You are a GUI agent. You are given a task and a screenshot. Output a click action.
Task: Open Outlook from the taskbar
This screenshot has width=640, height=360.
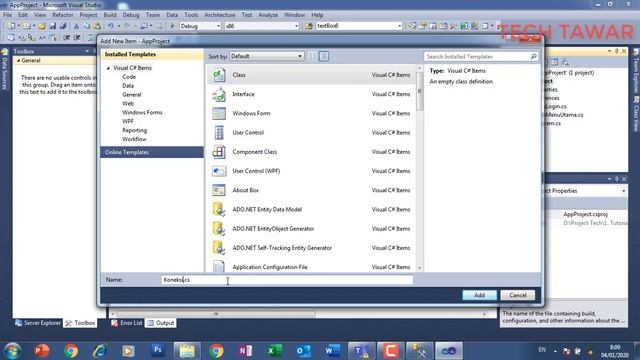(304, 350)
